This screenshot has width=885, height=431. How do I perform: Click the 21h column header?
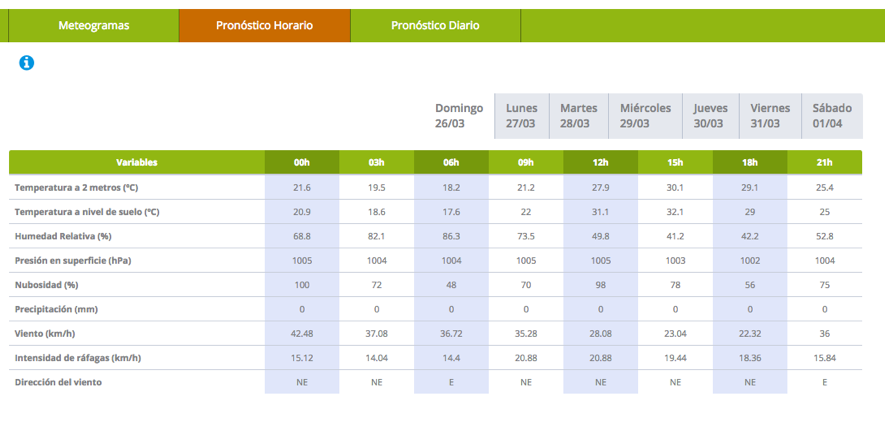(825, 162)
